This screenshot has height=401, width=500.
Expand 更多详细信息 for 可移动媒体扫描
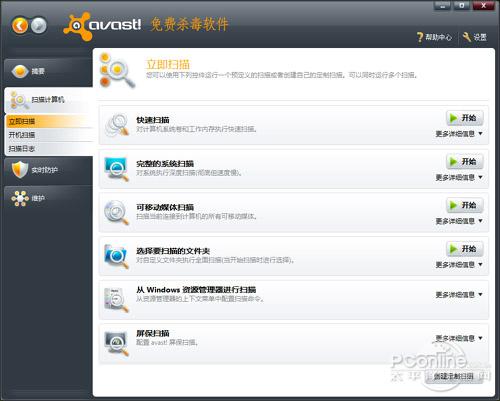pos(459,221)
